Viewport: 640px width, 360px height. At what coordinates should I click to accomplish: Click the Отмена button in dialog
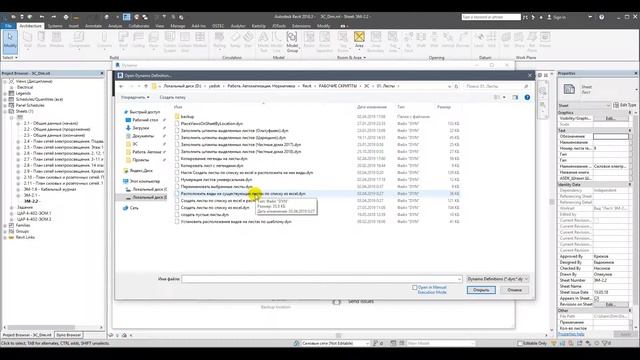514,290
